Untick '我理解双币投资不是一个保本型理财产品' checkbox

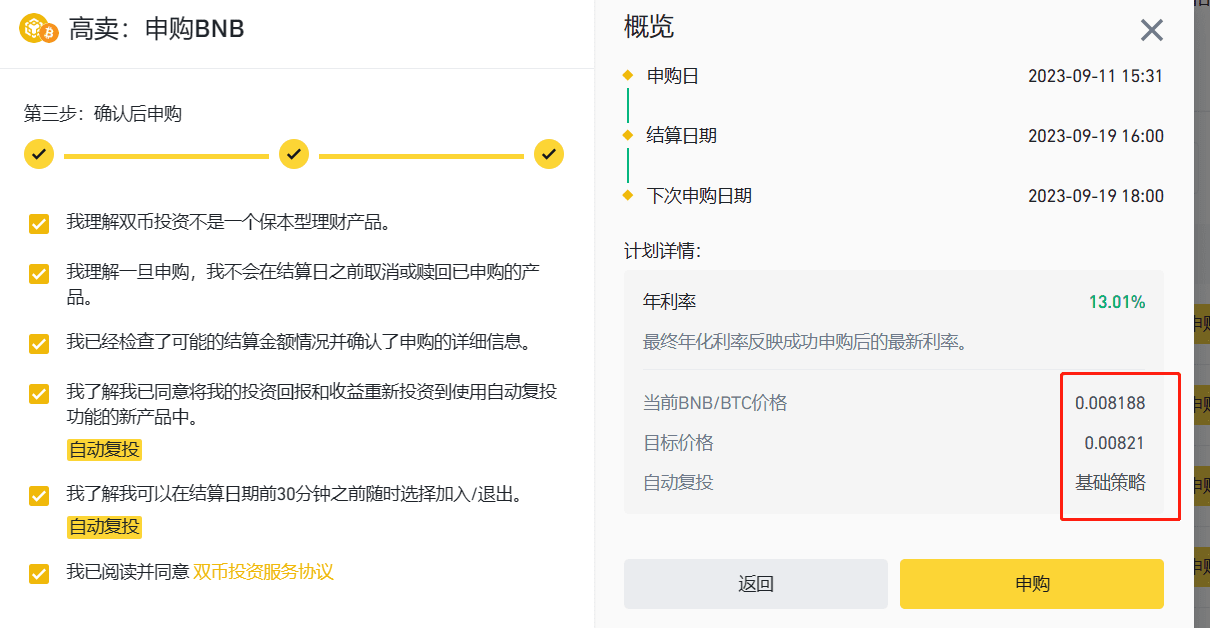point(39,223)
